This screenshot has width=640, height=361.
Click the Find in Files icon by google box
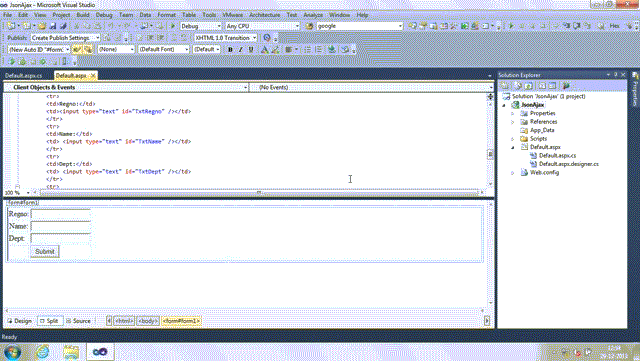coord(309,26)
